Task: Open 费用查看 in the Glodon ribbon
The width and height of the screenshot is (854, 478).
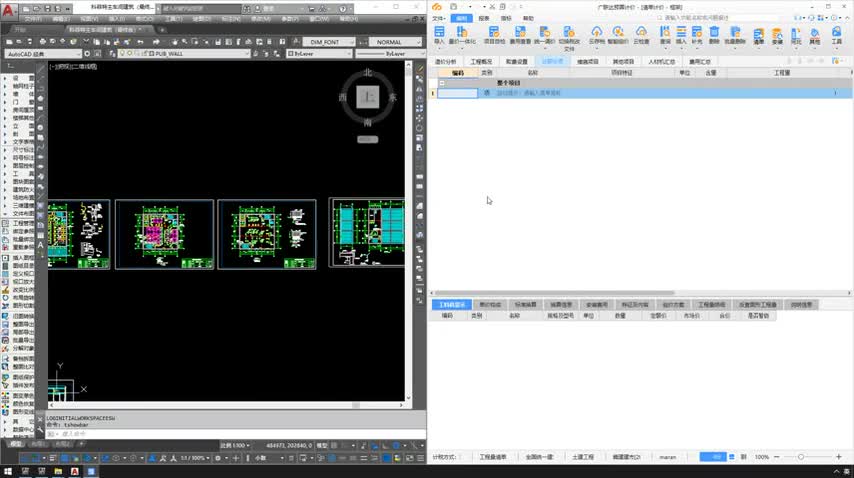Action: tap(520, 34)
